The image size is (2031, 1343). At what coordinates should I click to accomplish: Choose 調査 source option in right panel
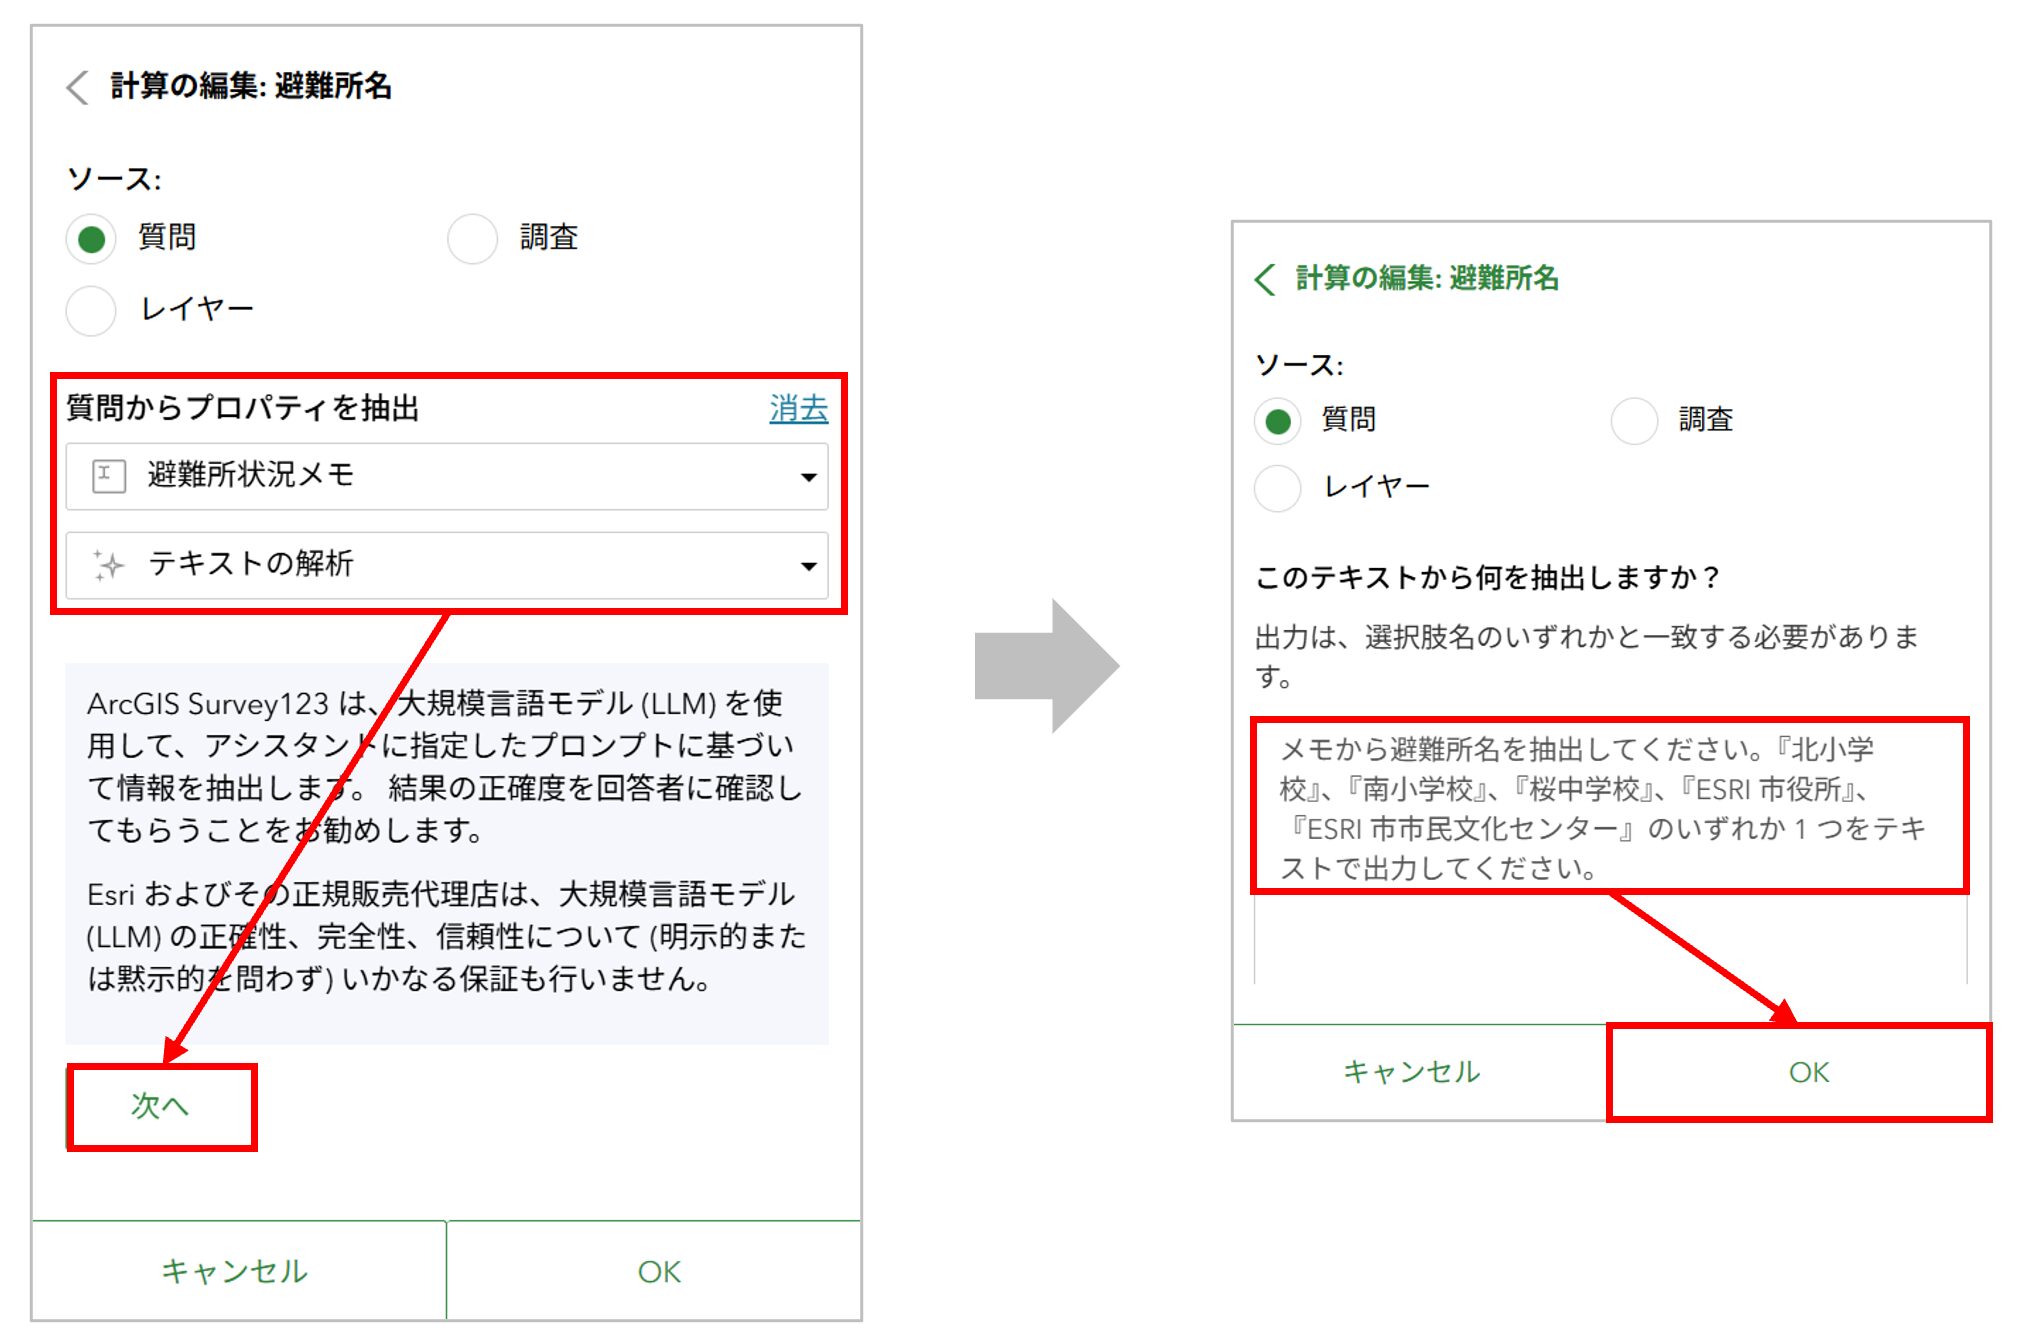(1634, 421)
